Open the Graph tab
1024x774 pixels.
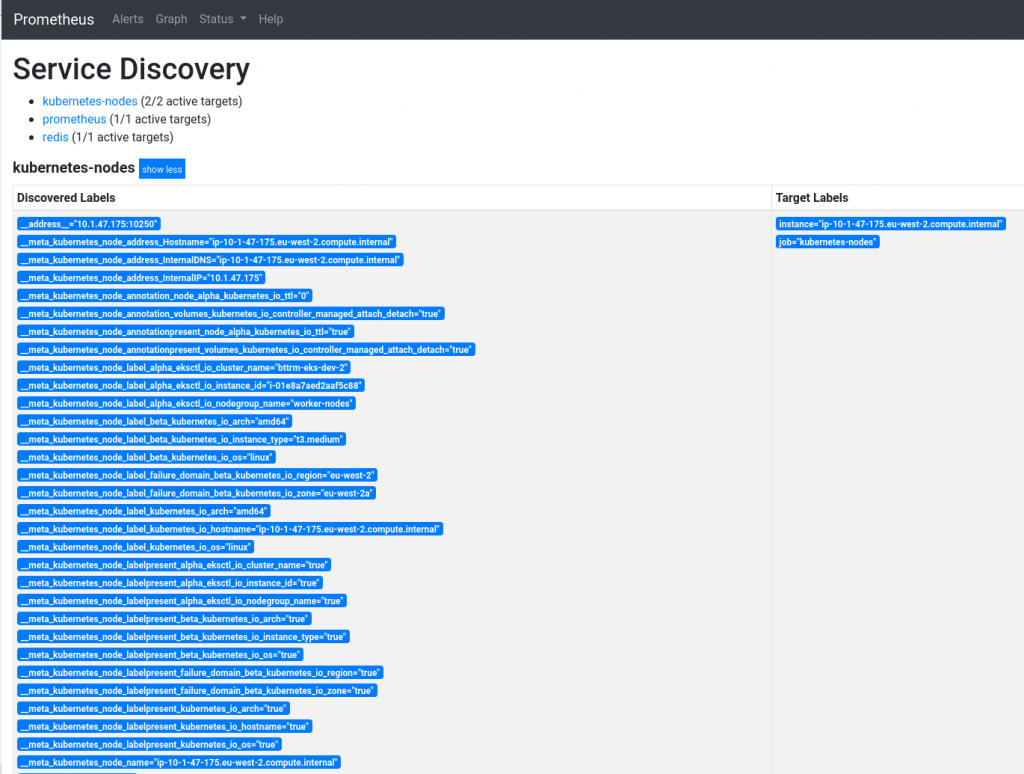[x=171, y=19]
